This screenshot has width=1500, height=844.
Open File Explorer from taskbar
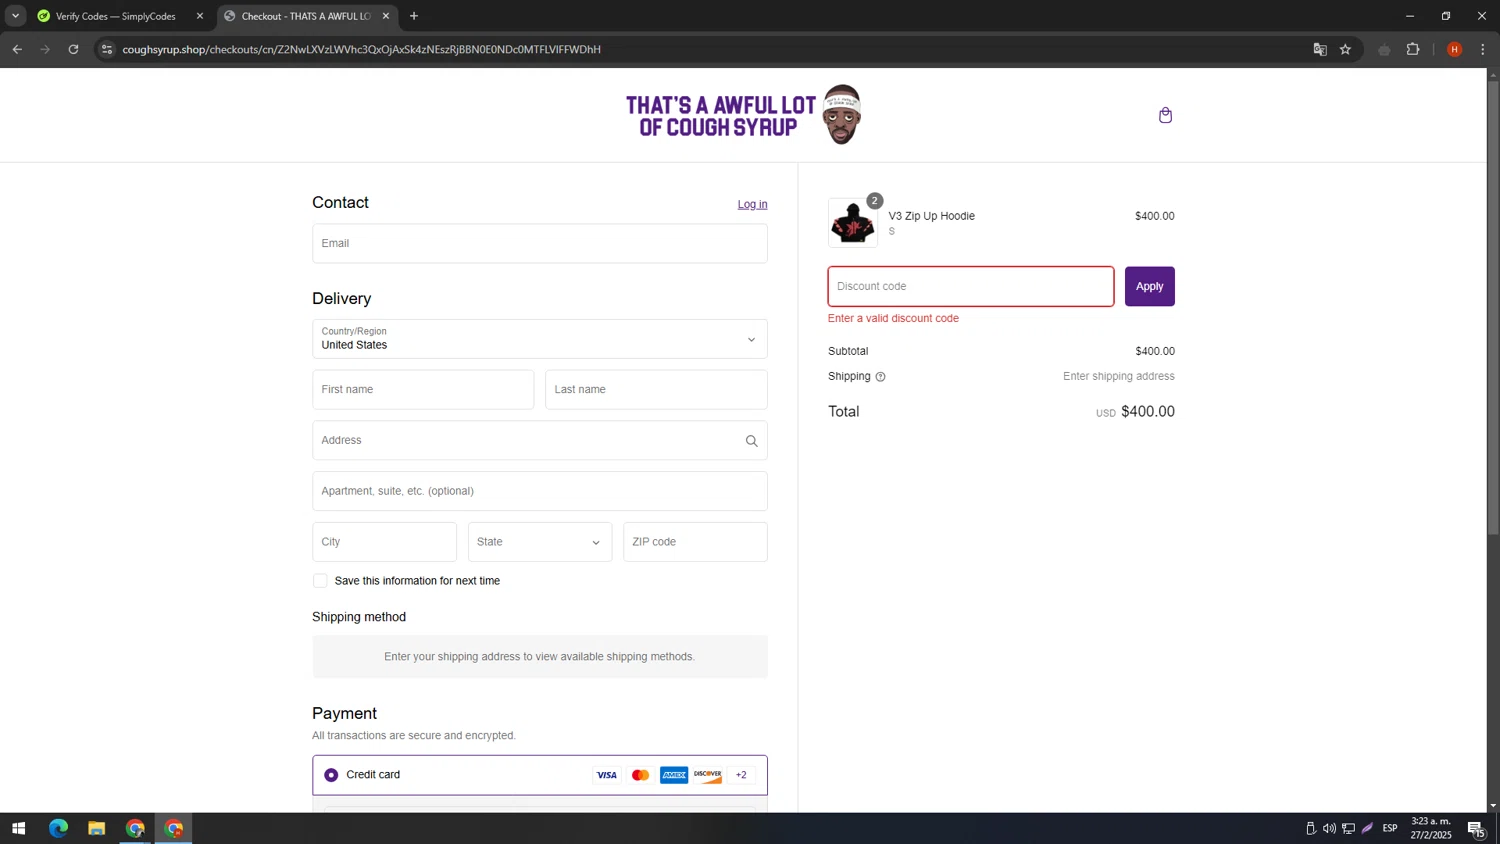pyautogui.click(x=96, y=828)
